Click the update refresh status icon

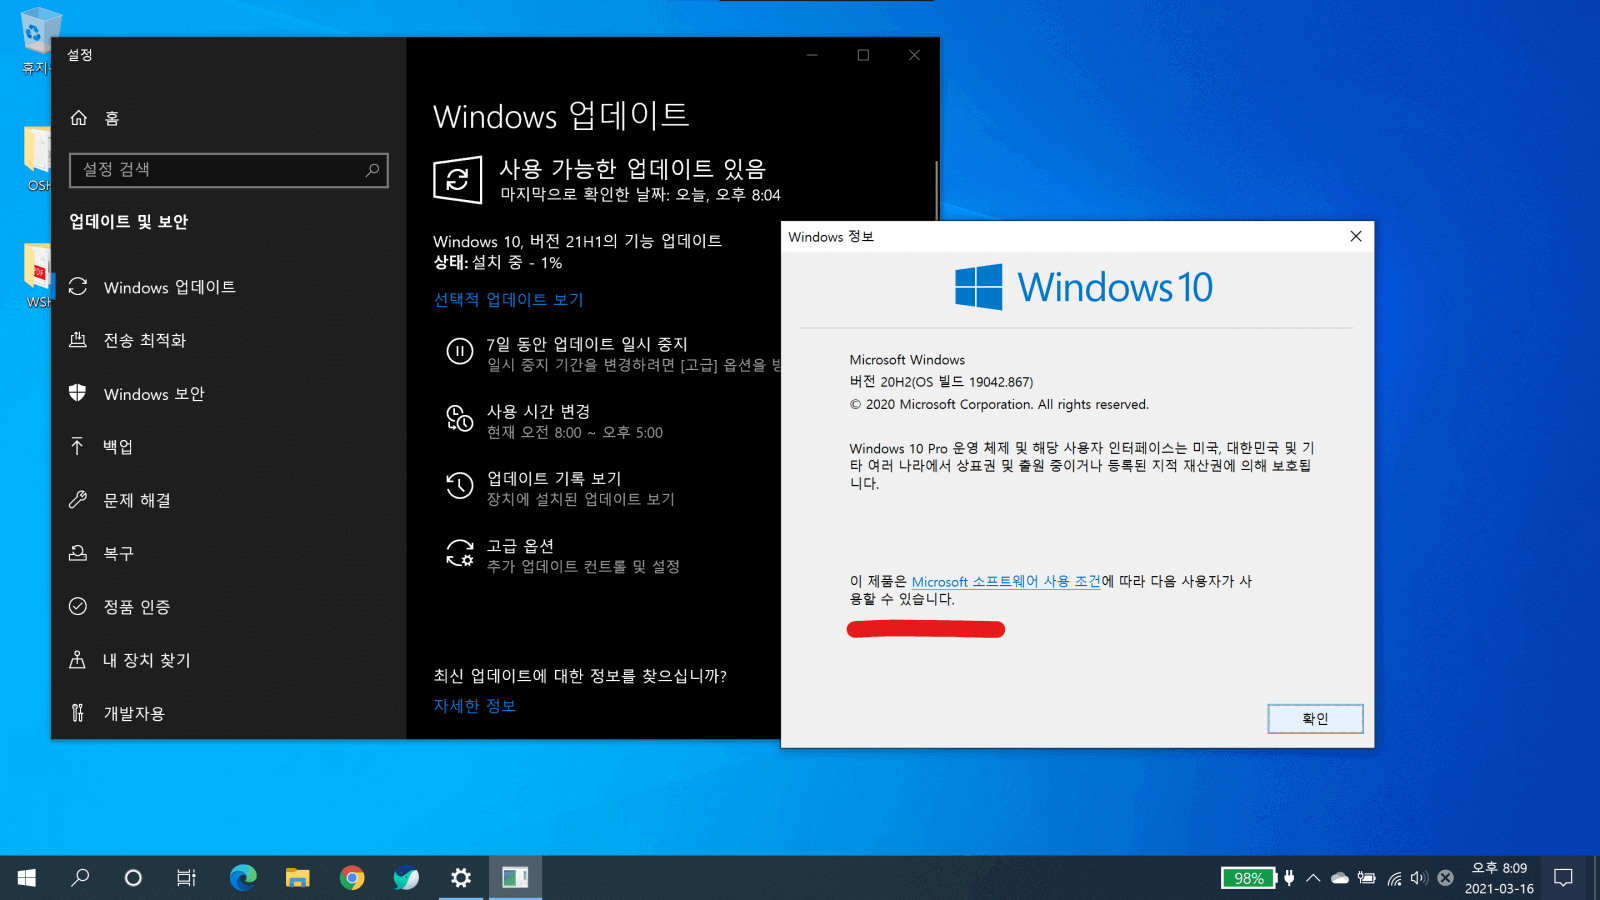point(458,180)
